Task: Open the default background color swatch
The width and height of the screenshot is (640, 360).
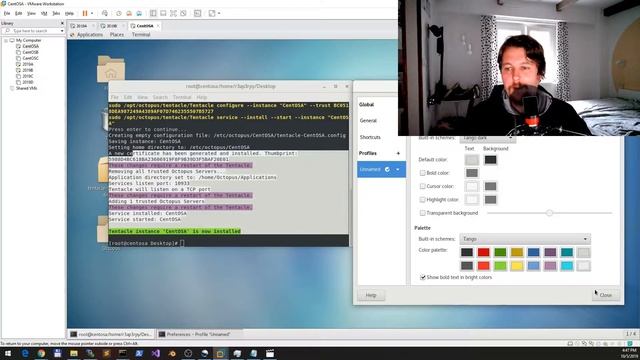Action: point(490,160)
